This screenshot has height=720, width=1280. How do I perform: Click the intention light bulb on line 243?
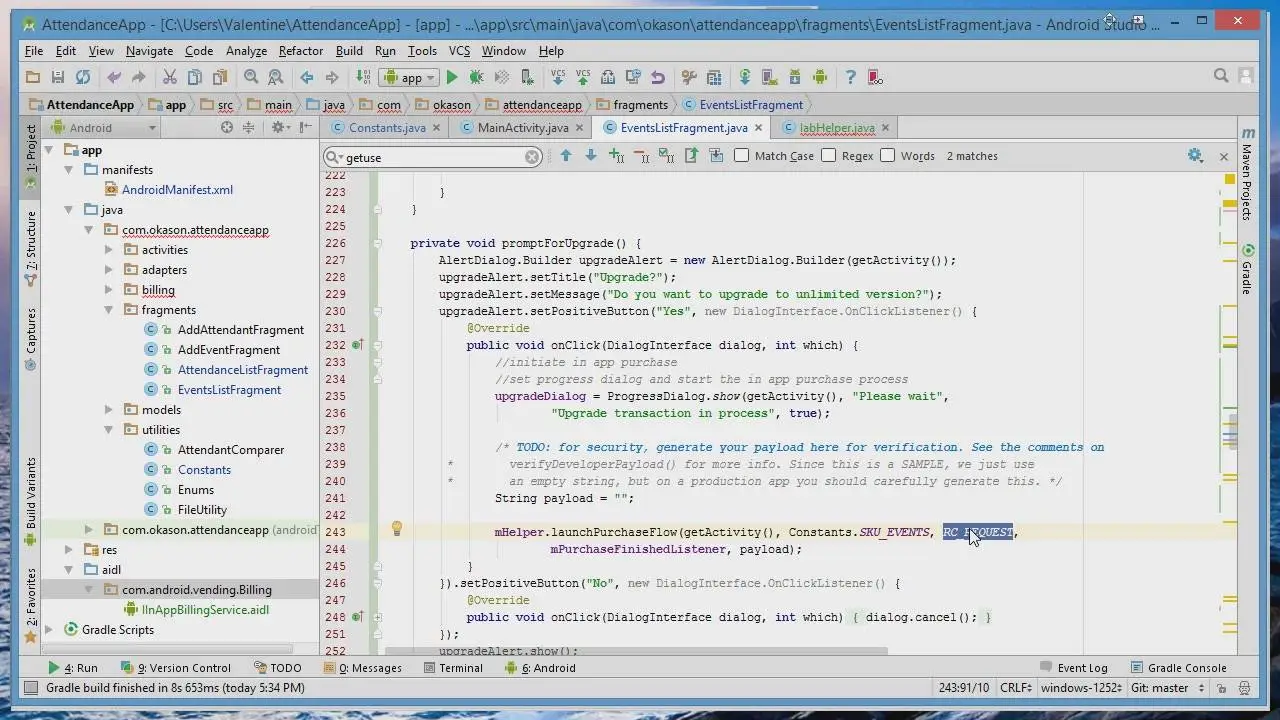[396, 529]
